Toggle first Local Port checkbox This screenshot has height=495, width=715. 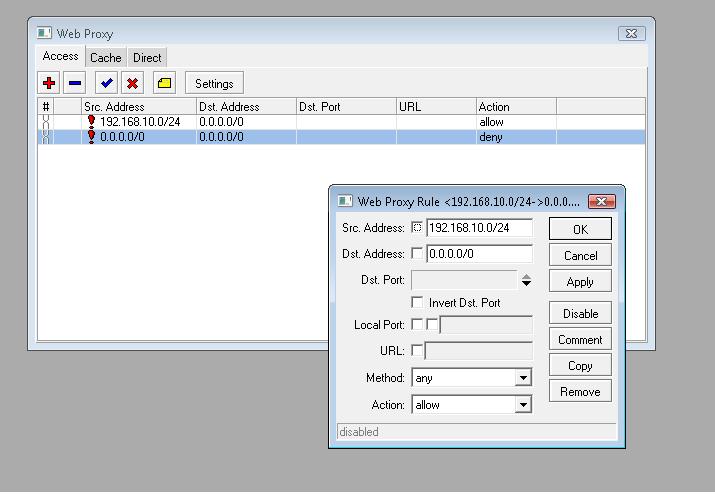(x=416, y=324)
